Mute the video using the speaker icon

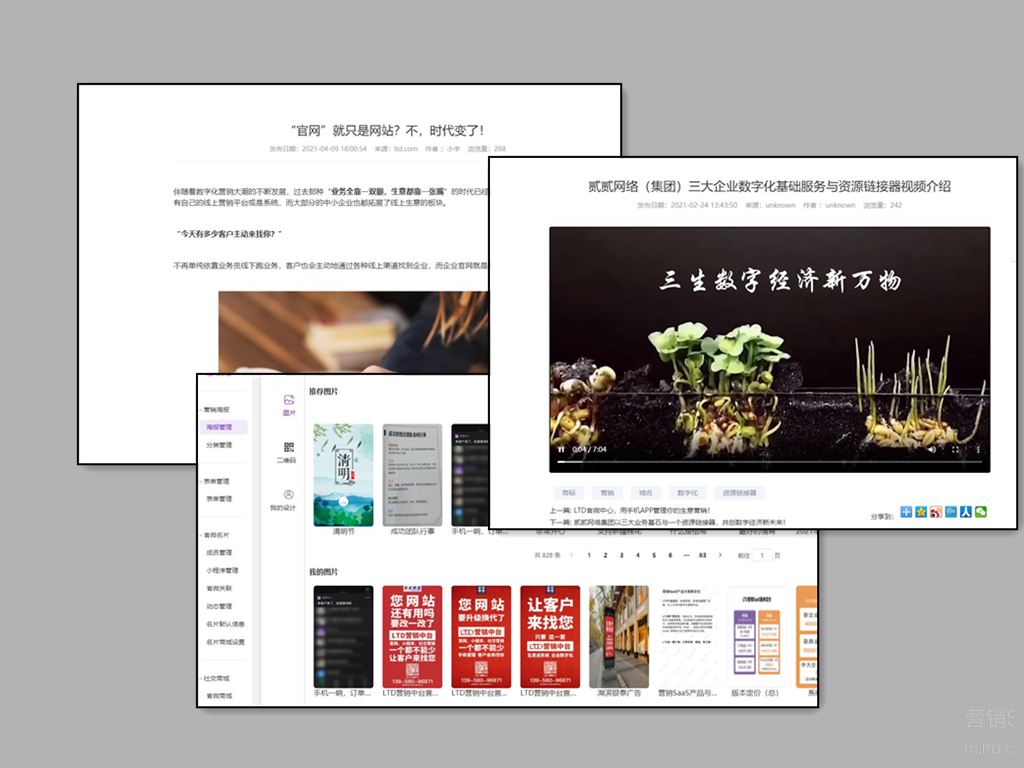[x=932, y=450]
